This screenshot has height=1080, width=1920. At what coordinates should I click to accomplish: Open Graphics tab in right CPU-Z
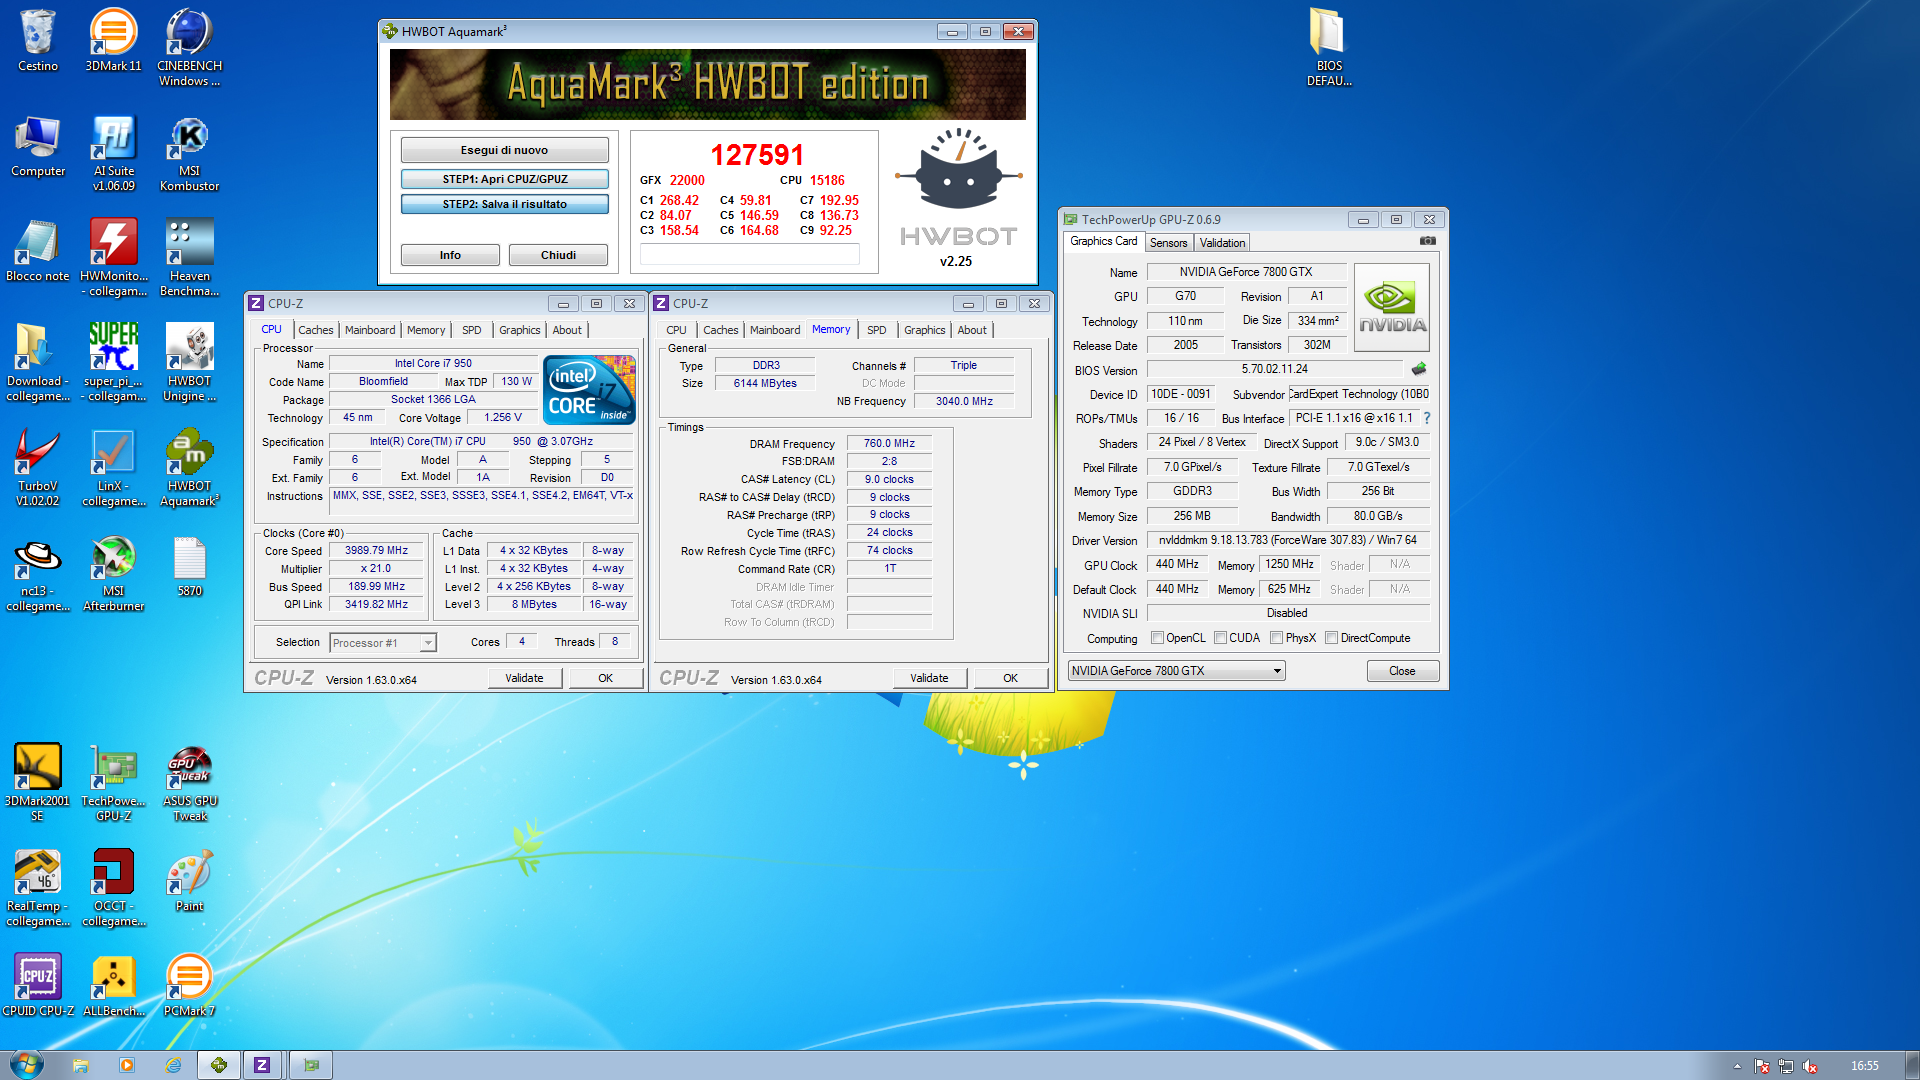coord(924,330)
